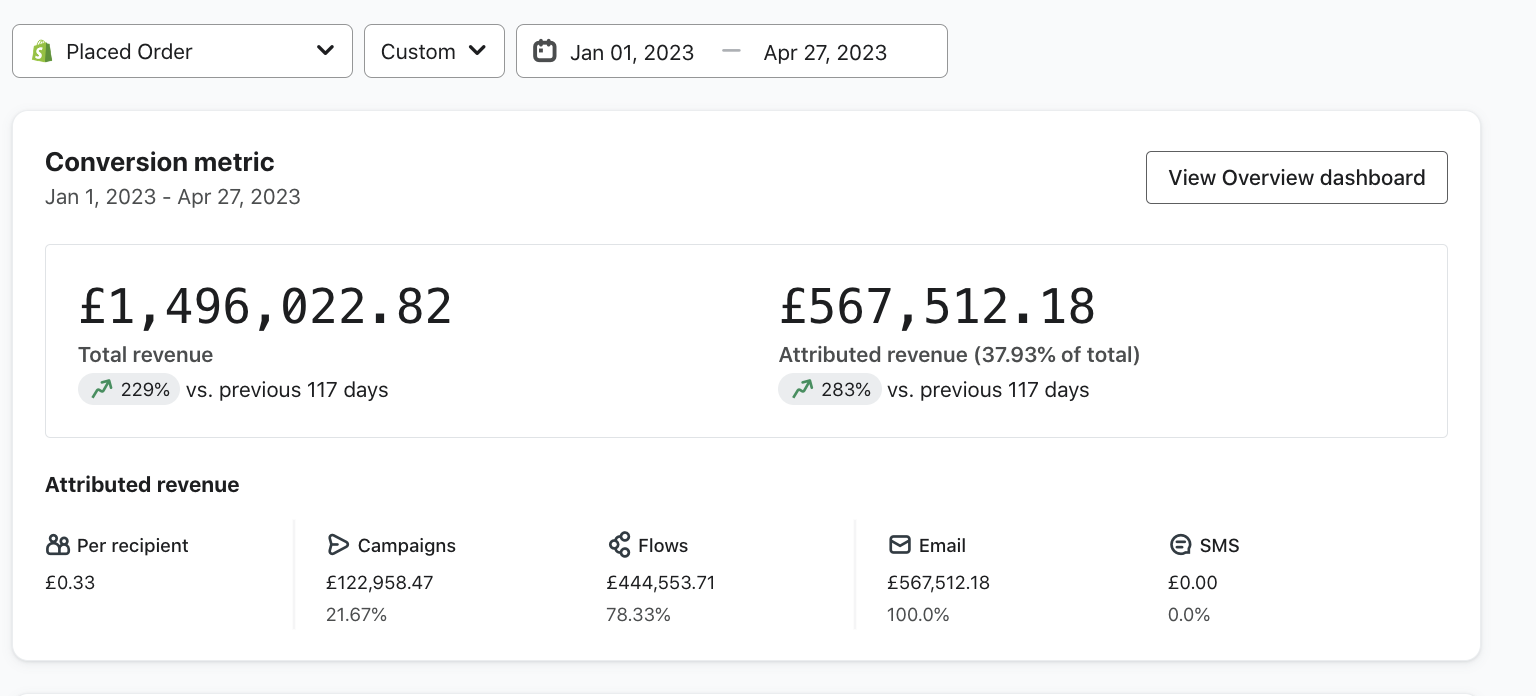The image size is (1536, 696).
Task: Click the £1,496,022.82 total revenue figure
Action: click(265, 307)
